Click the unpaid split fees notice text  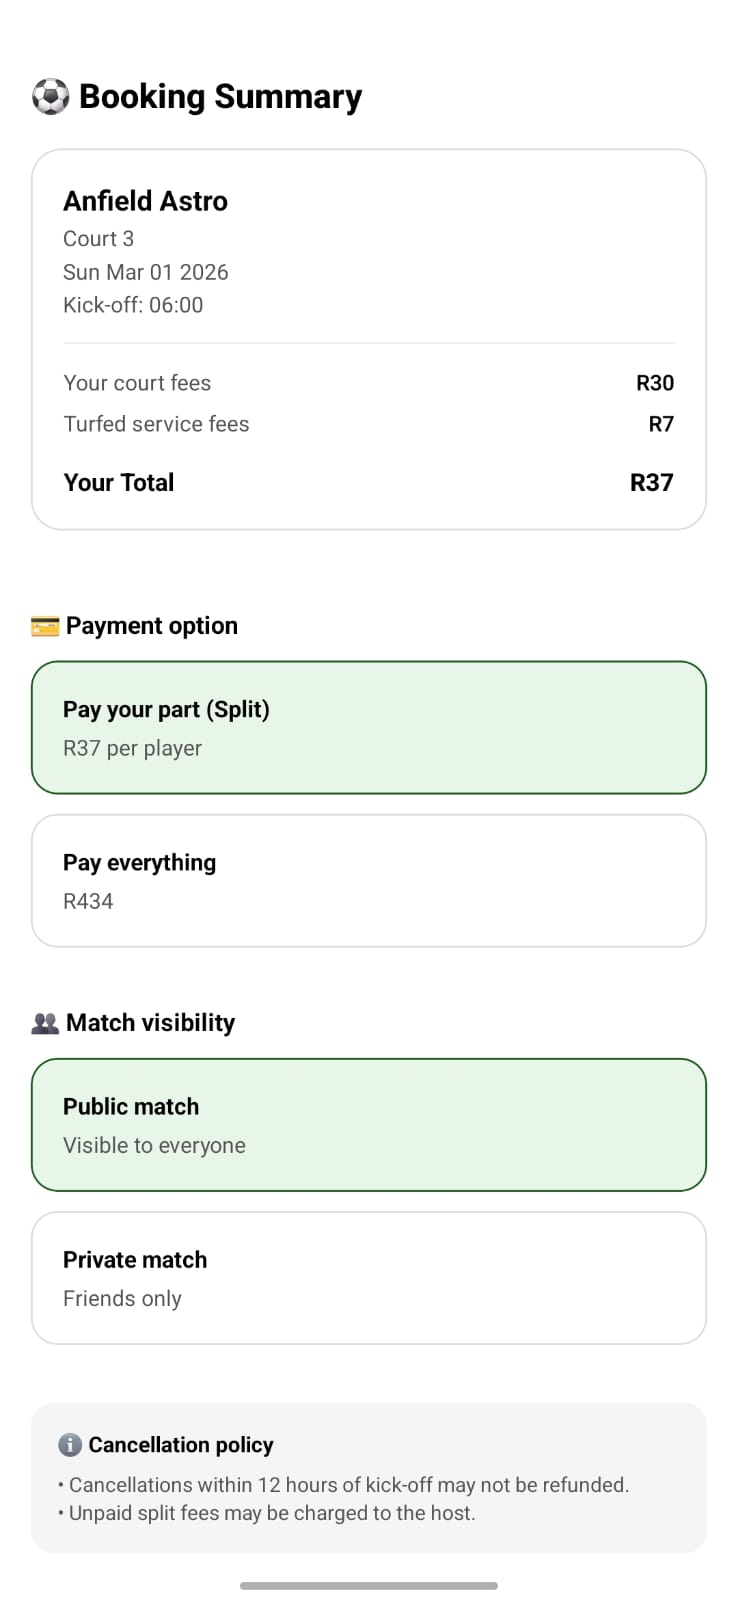271,1513
